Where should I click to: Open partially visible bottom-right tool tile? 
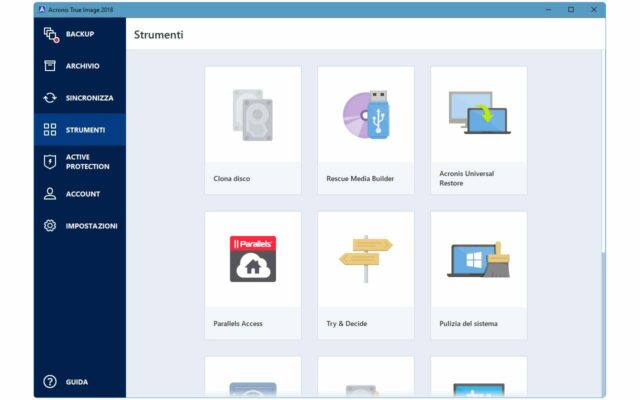479,378
